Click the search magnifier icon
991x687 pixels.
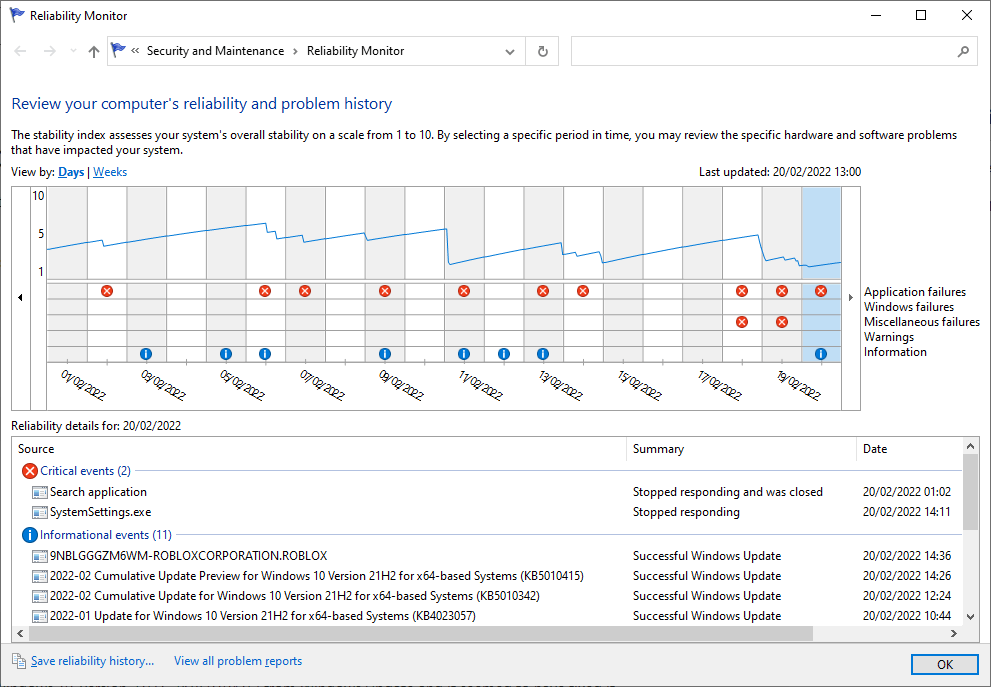tap(963, 51)
